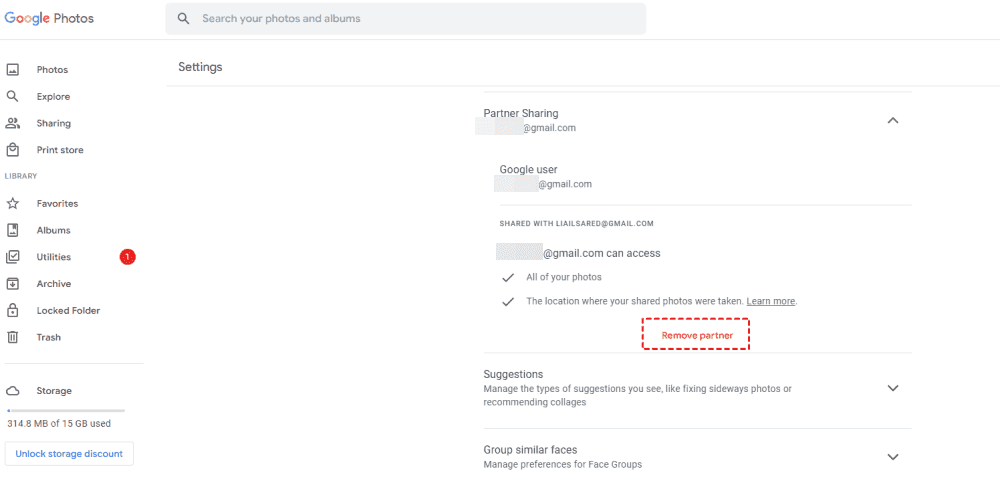
Task: Open the Archive box icon
Action: click(13, 284)
